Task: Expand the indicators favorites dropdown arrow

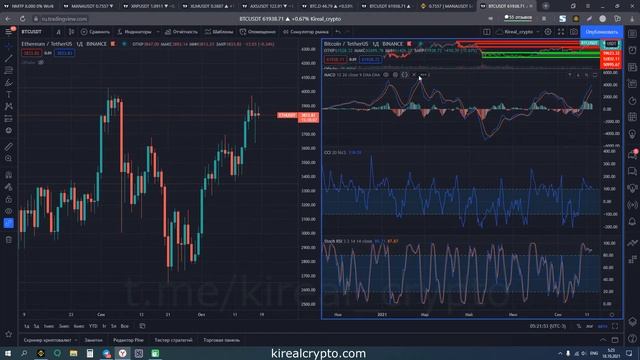Action: pyautogui.click(x=158, y=32)
